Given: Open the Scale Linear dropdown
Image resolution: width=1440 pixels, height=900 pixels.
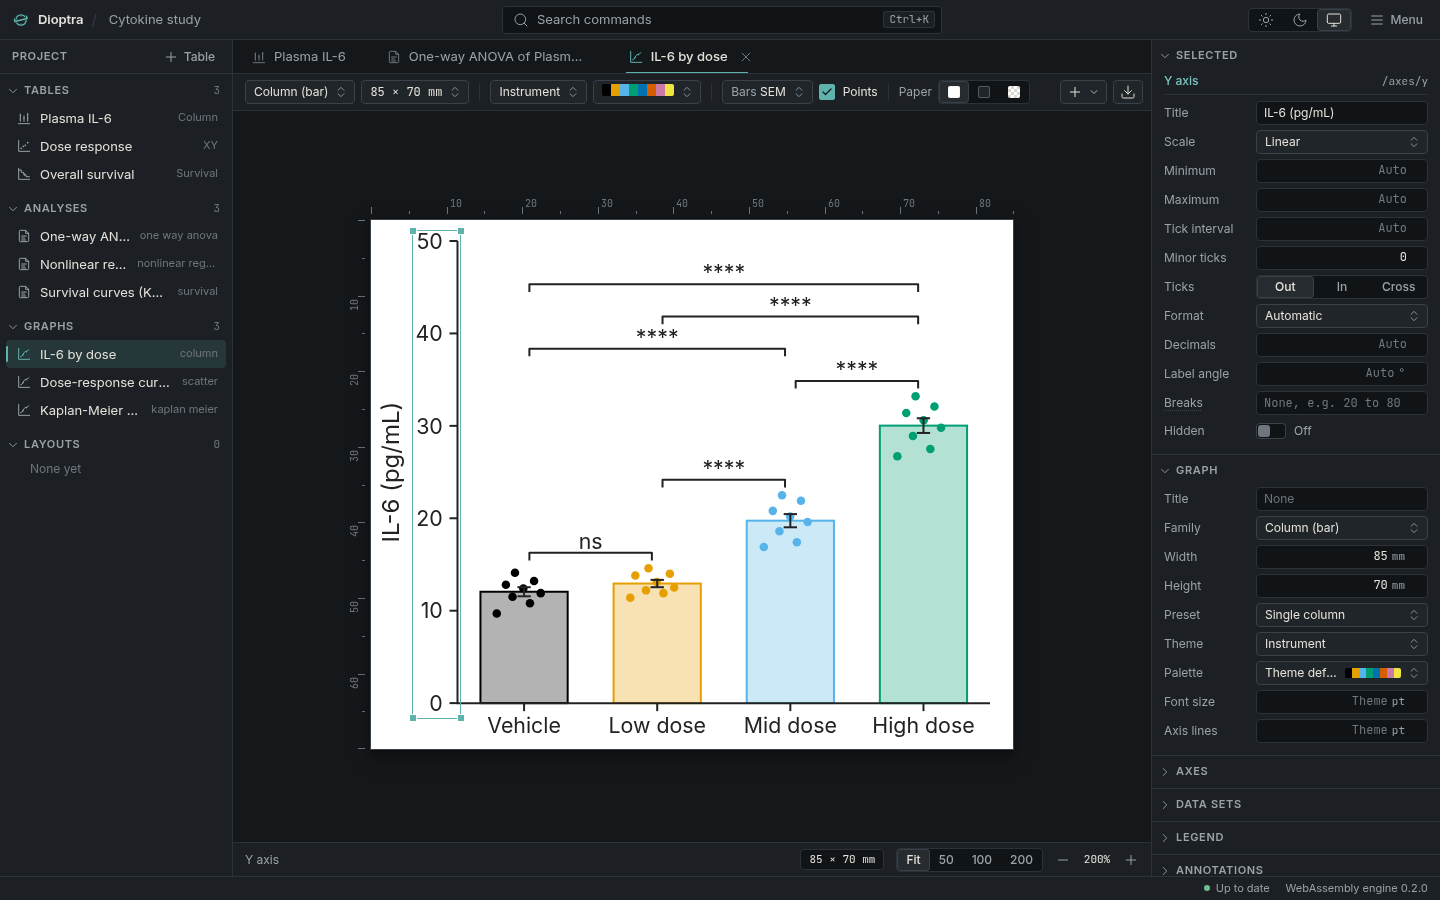Looking at the screenshot, I should pos(1341,142).
